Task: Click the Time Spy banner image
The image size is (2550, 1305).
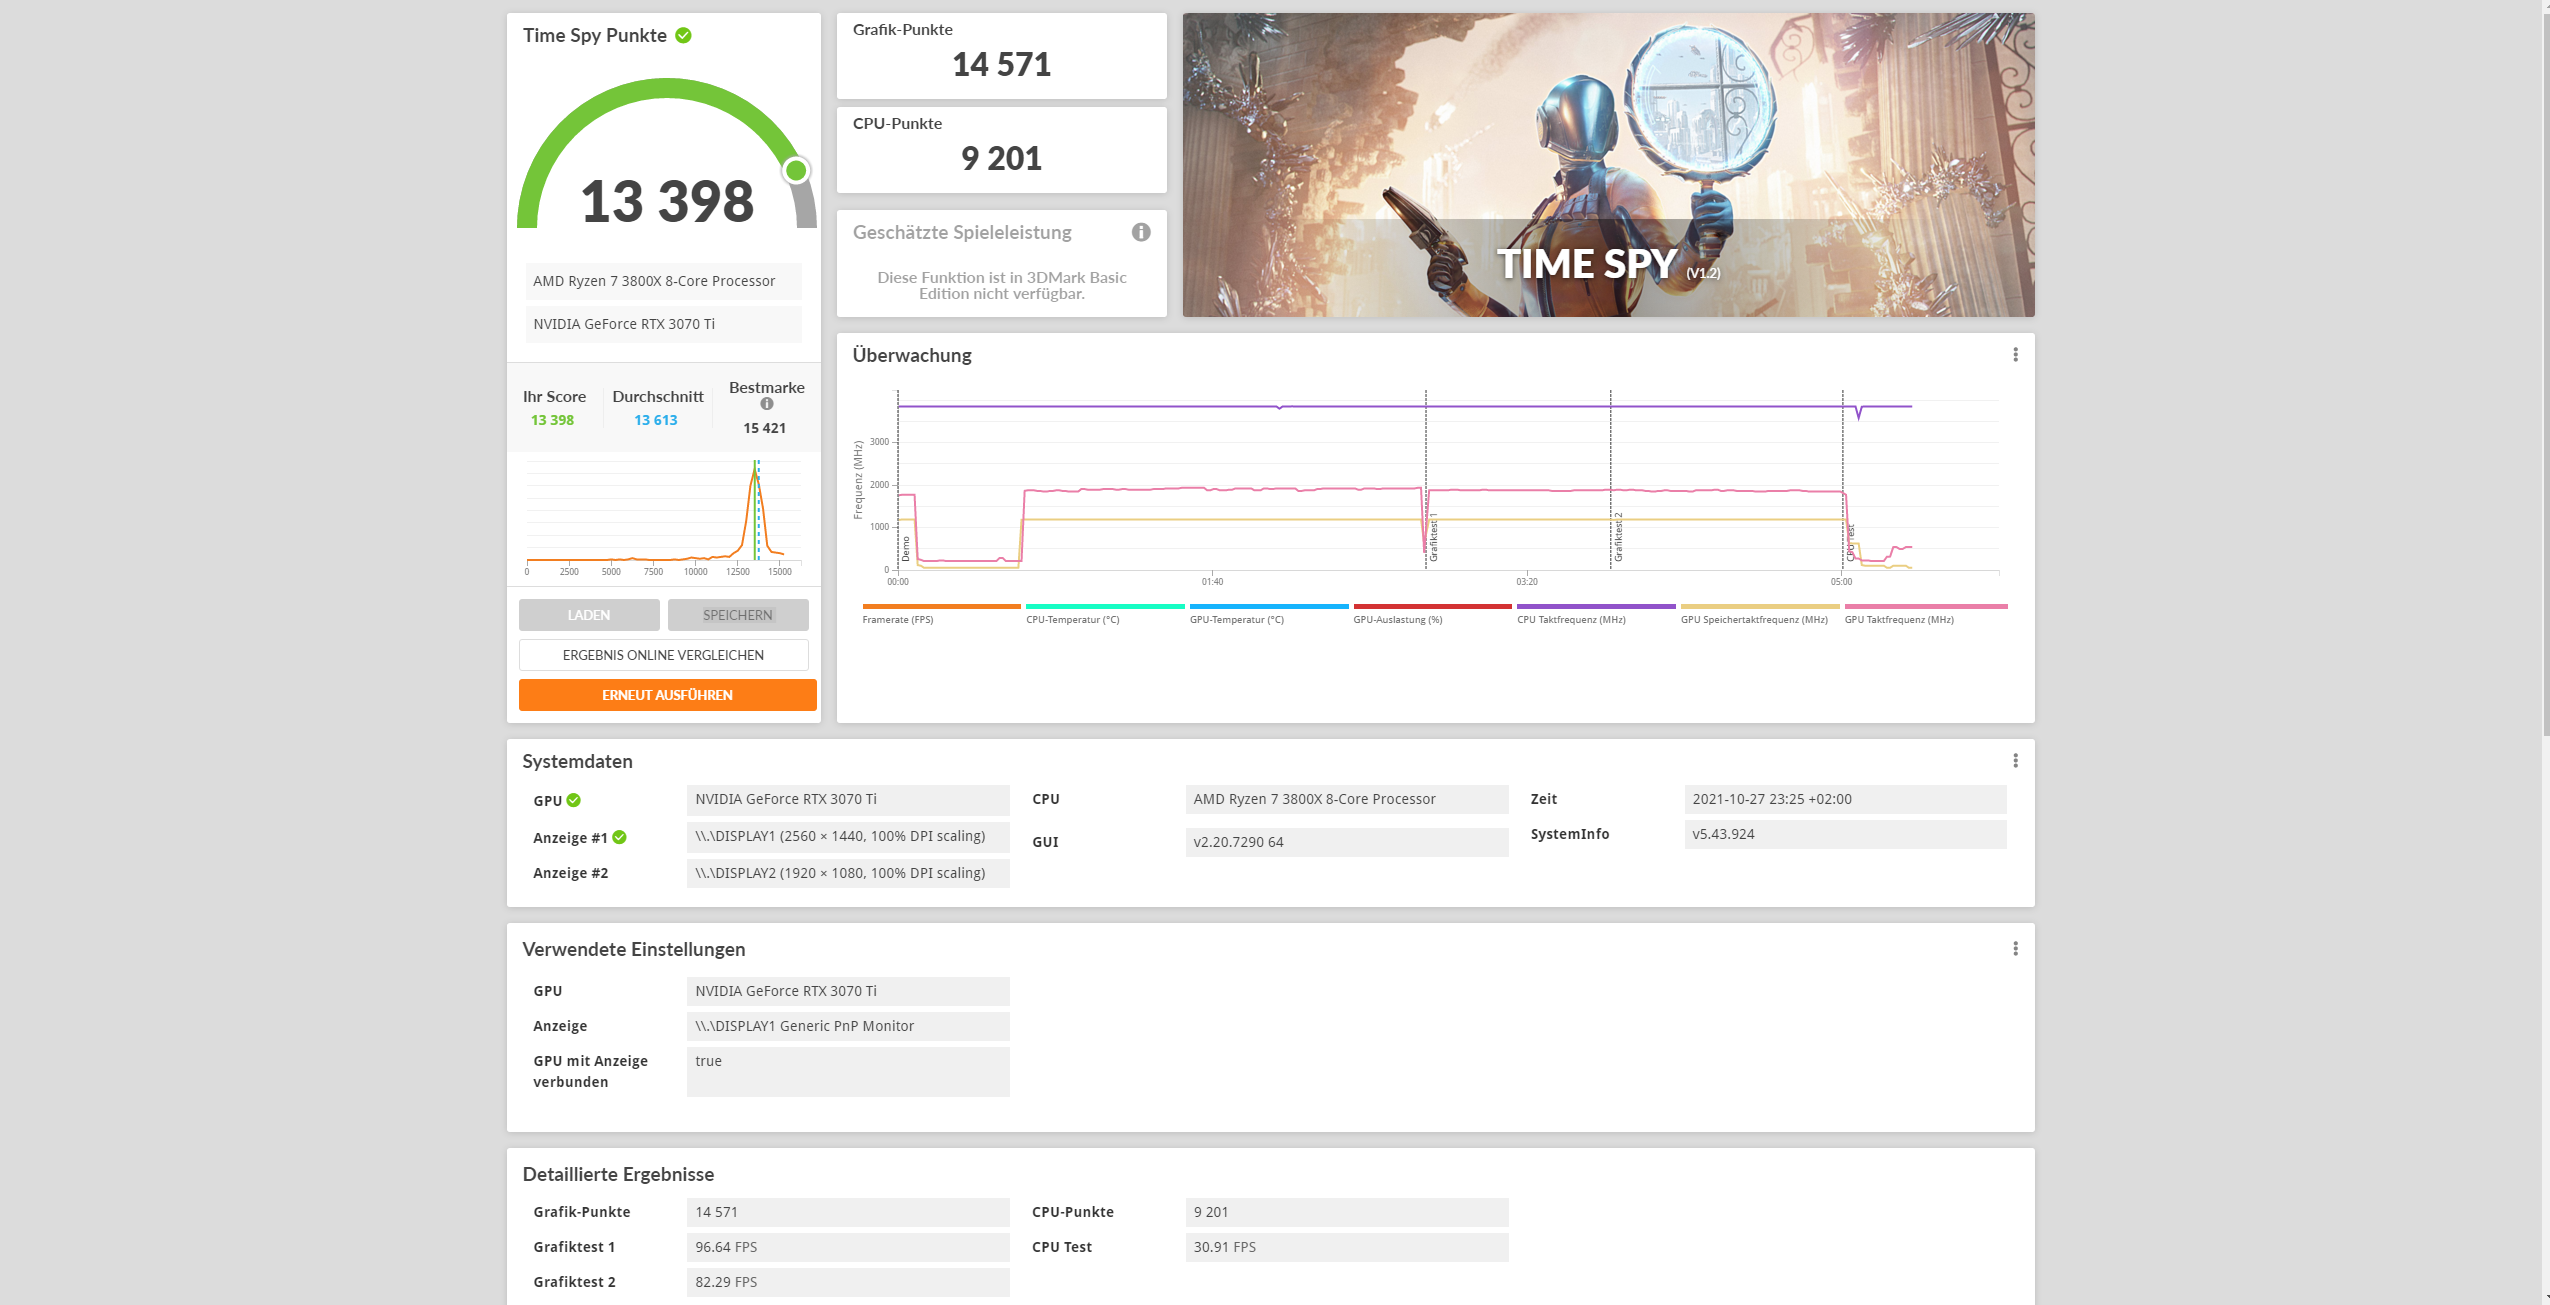Action: point(1607,165)
